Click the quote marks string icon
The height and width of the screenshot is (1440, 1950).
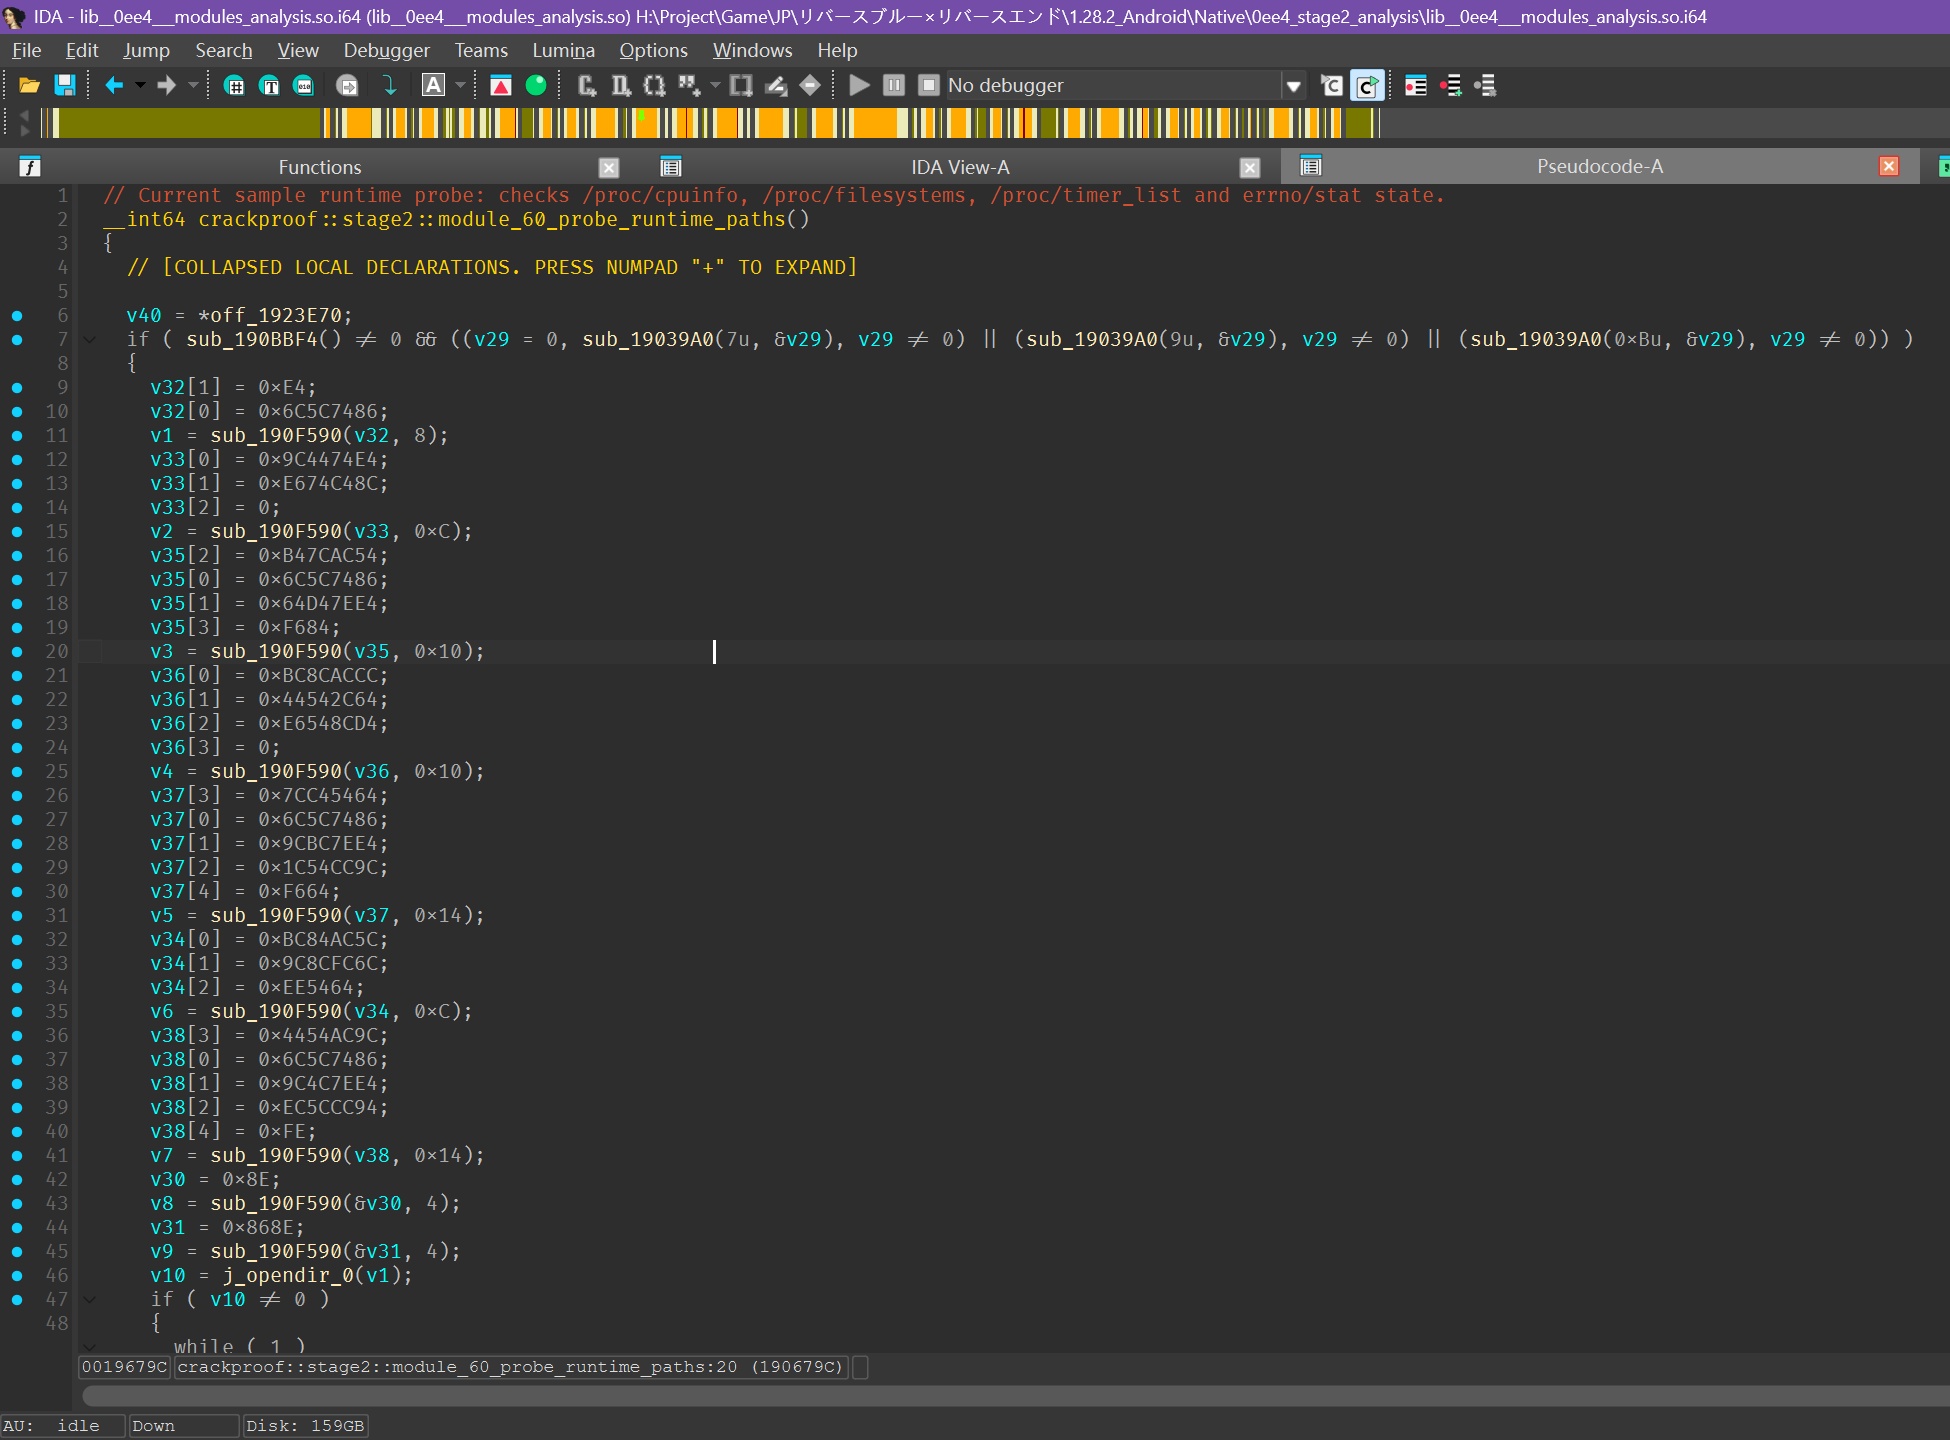[689, 86]
